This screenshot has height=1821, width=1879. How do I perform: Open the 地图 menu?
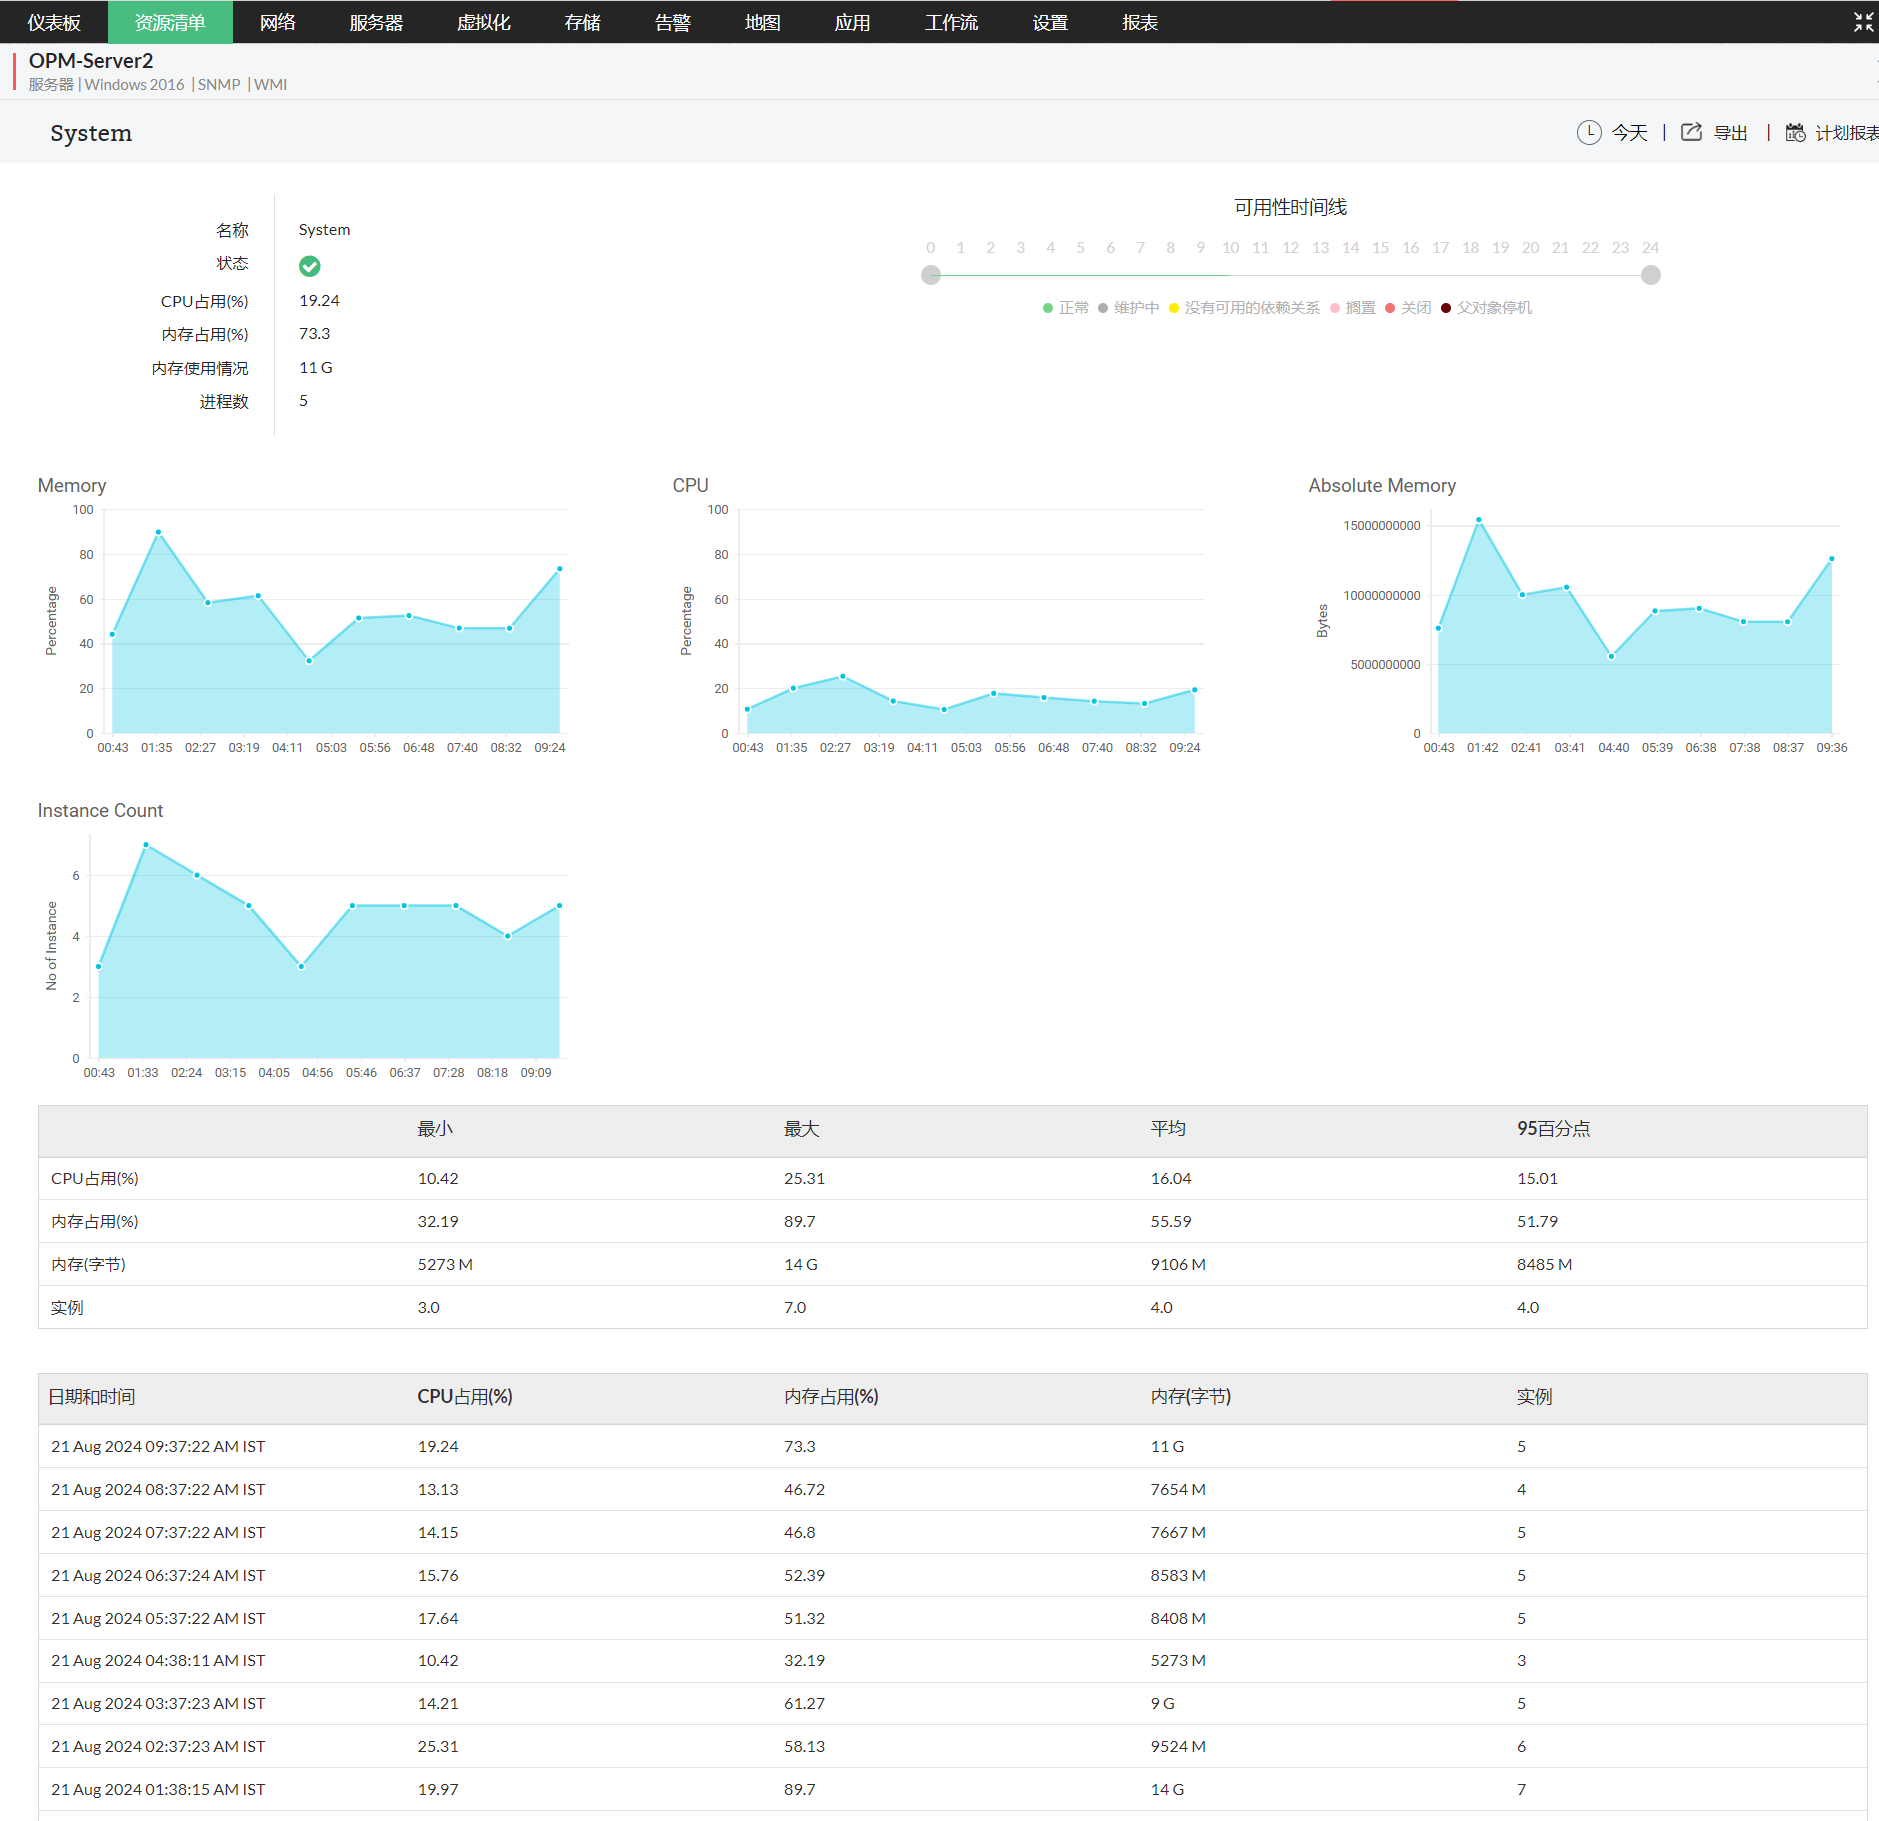pos(763,22)
